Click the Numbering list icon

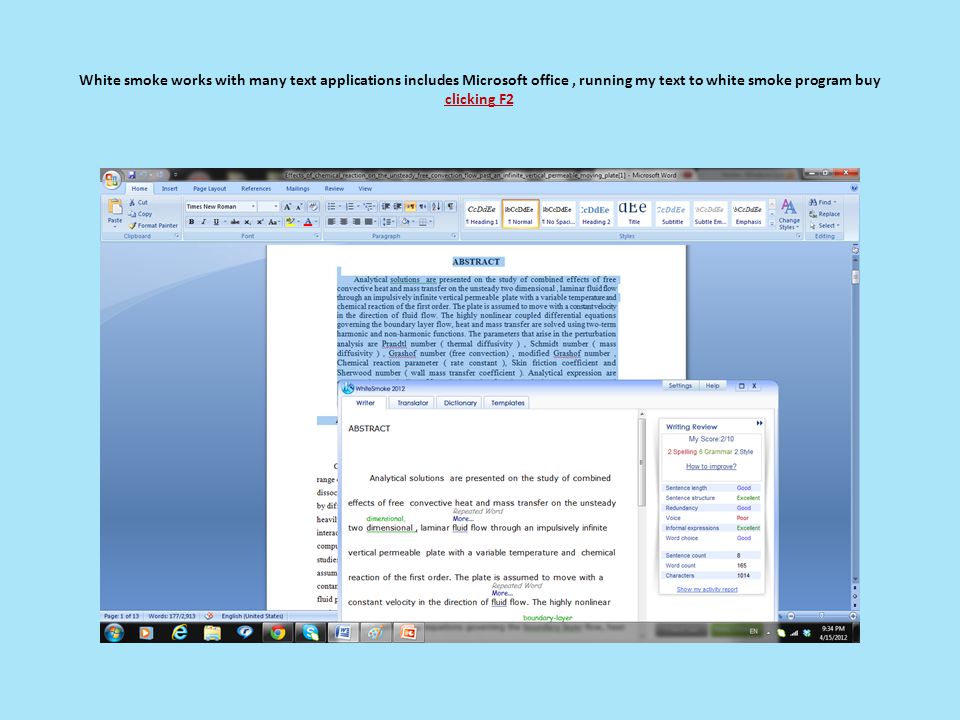pyautogui.click(x=350, y=207)
